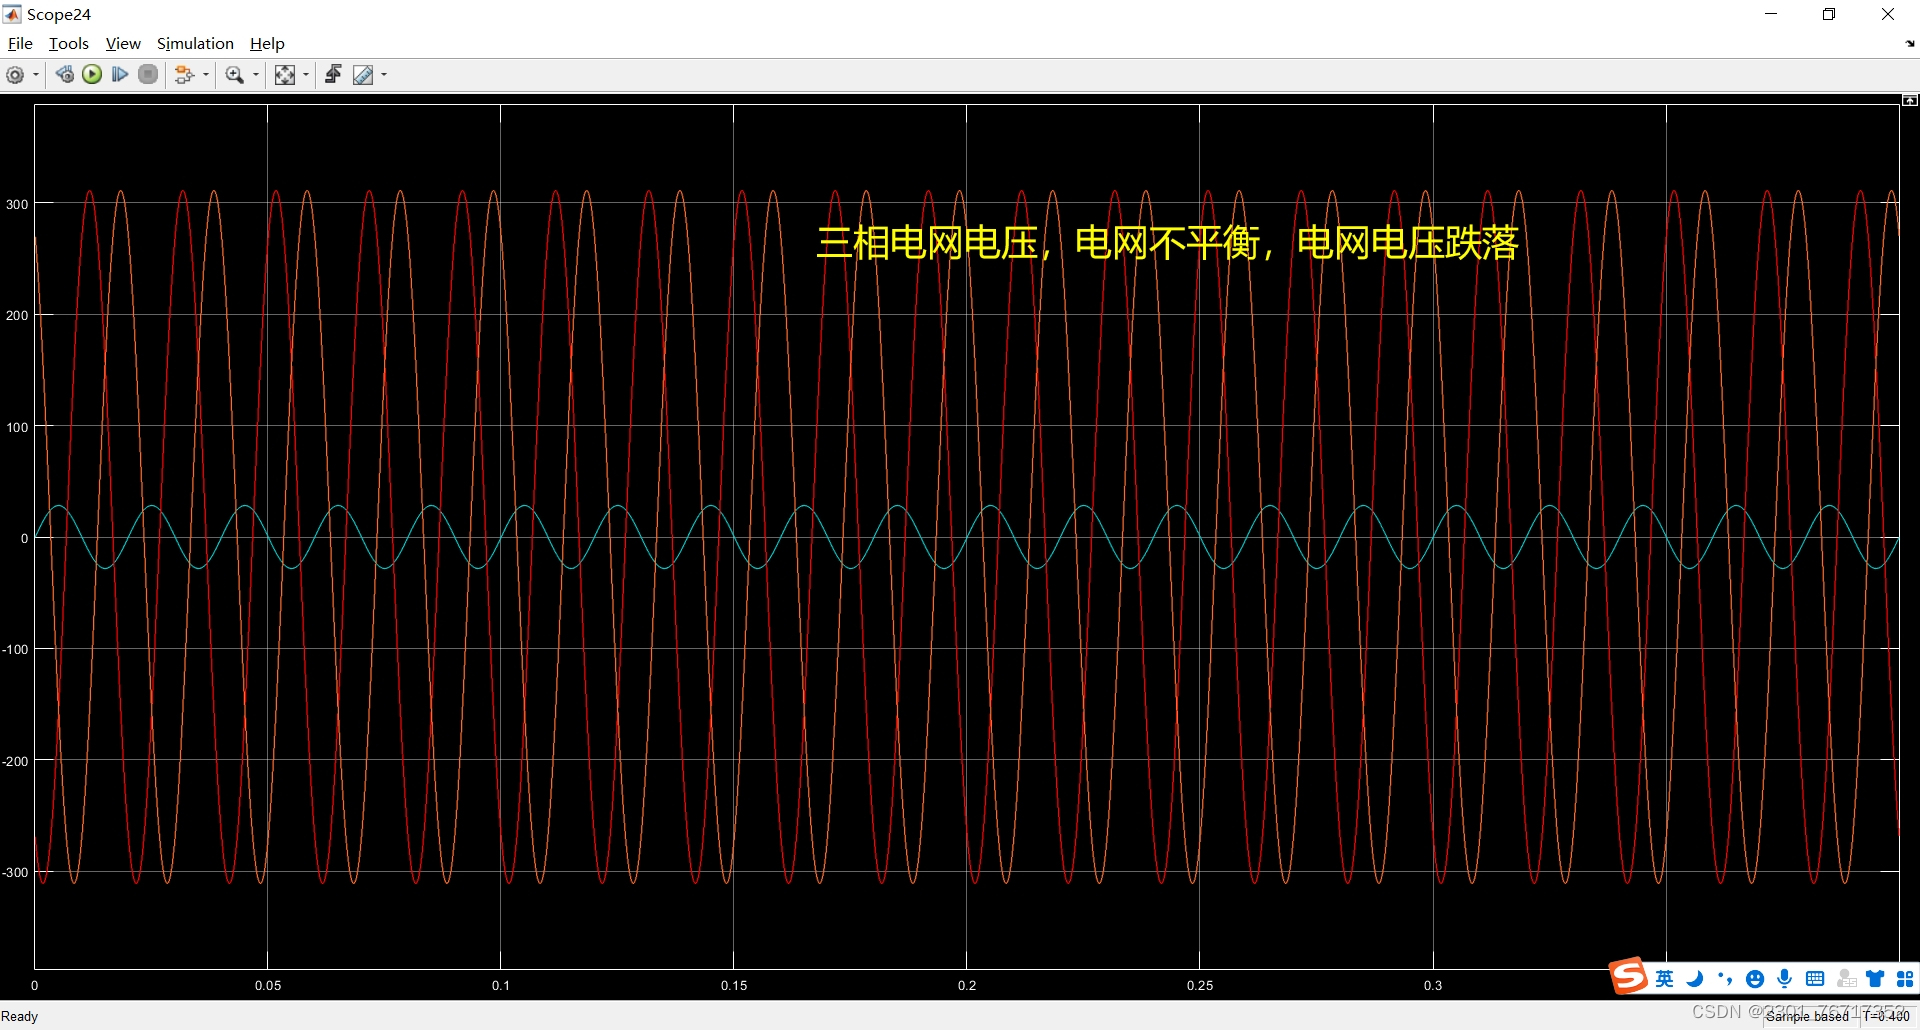Click the voice input microphone icon

tap(1785, 979)
